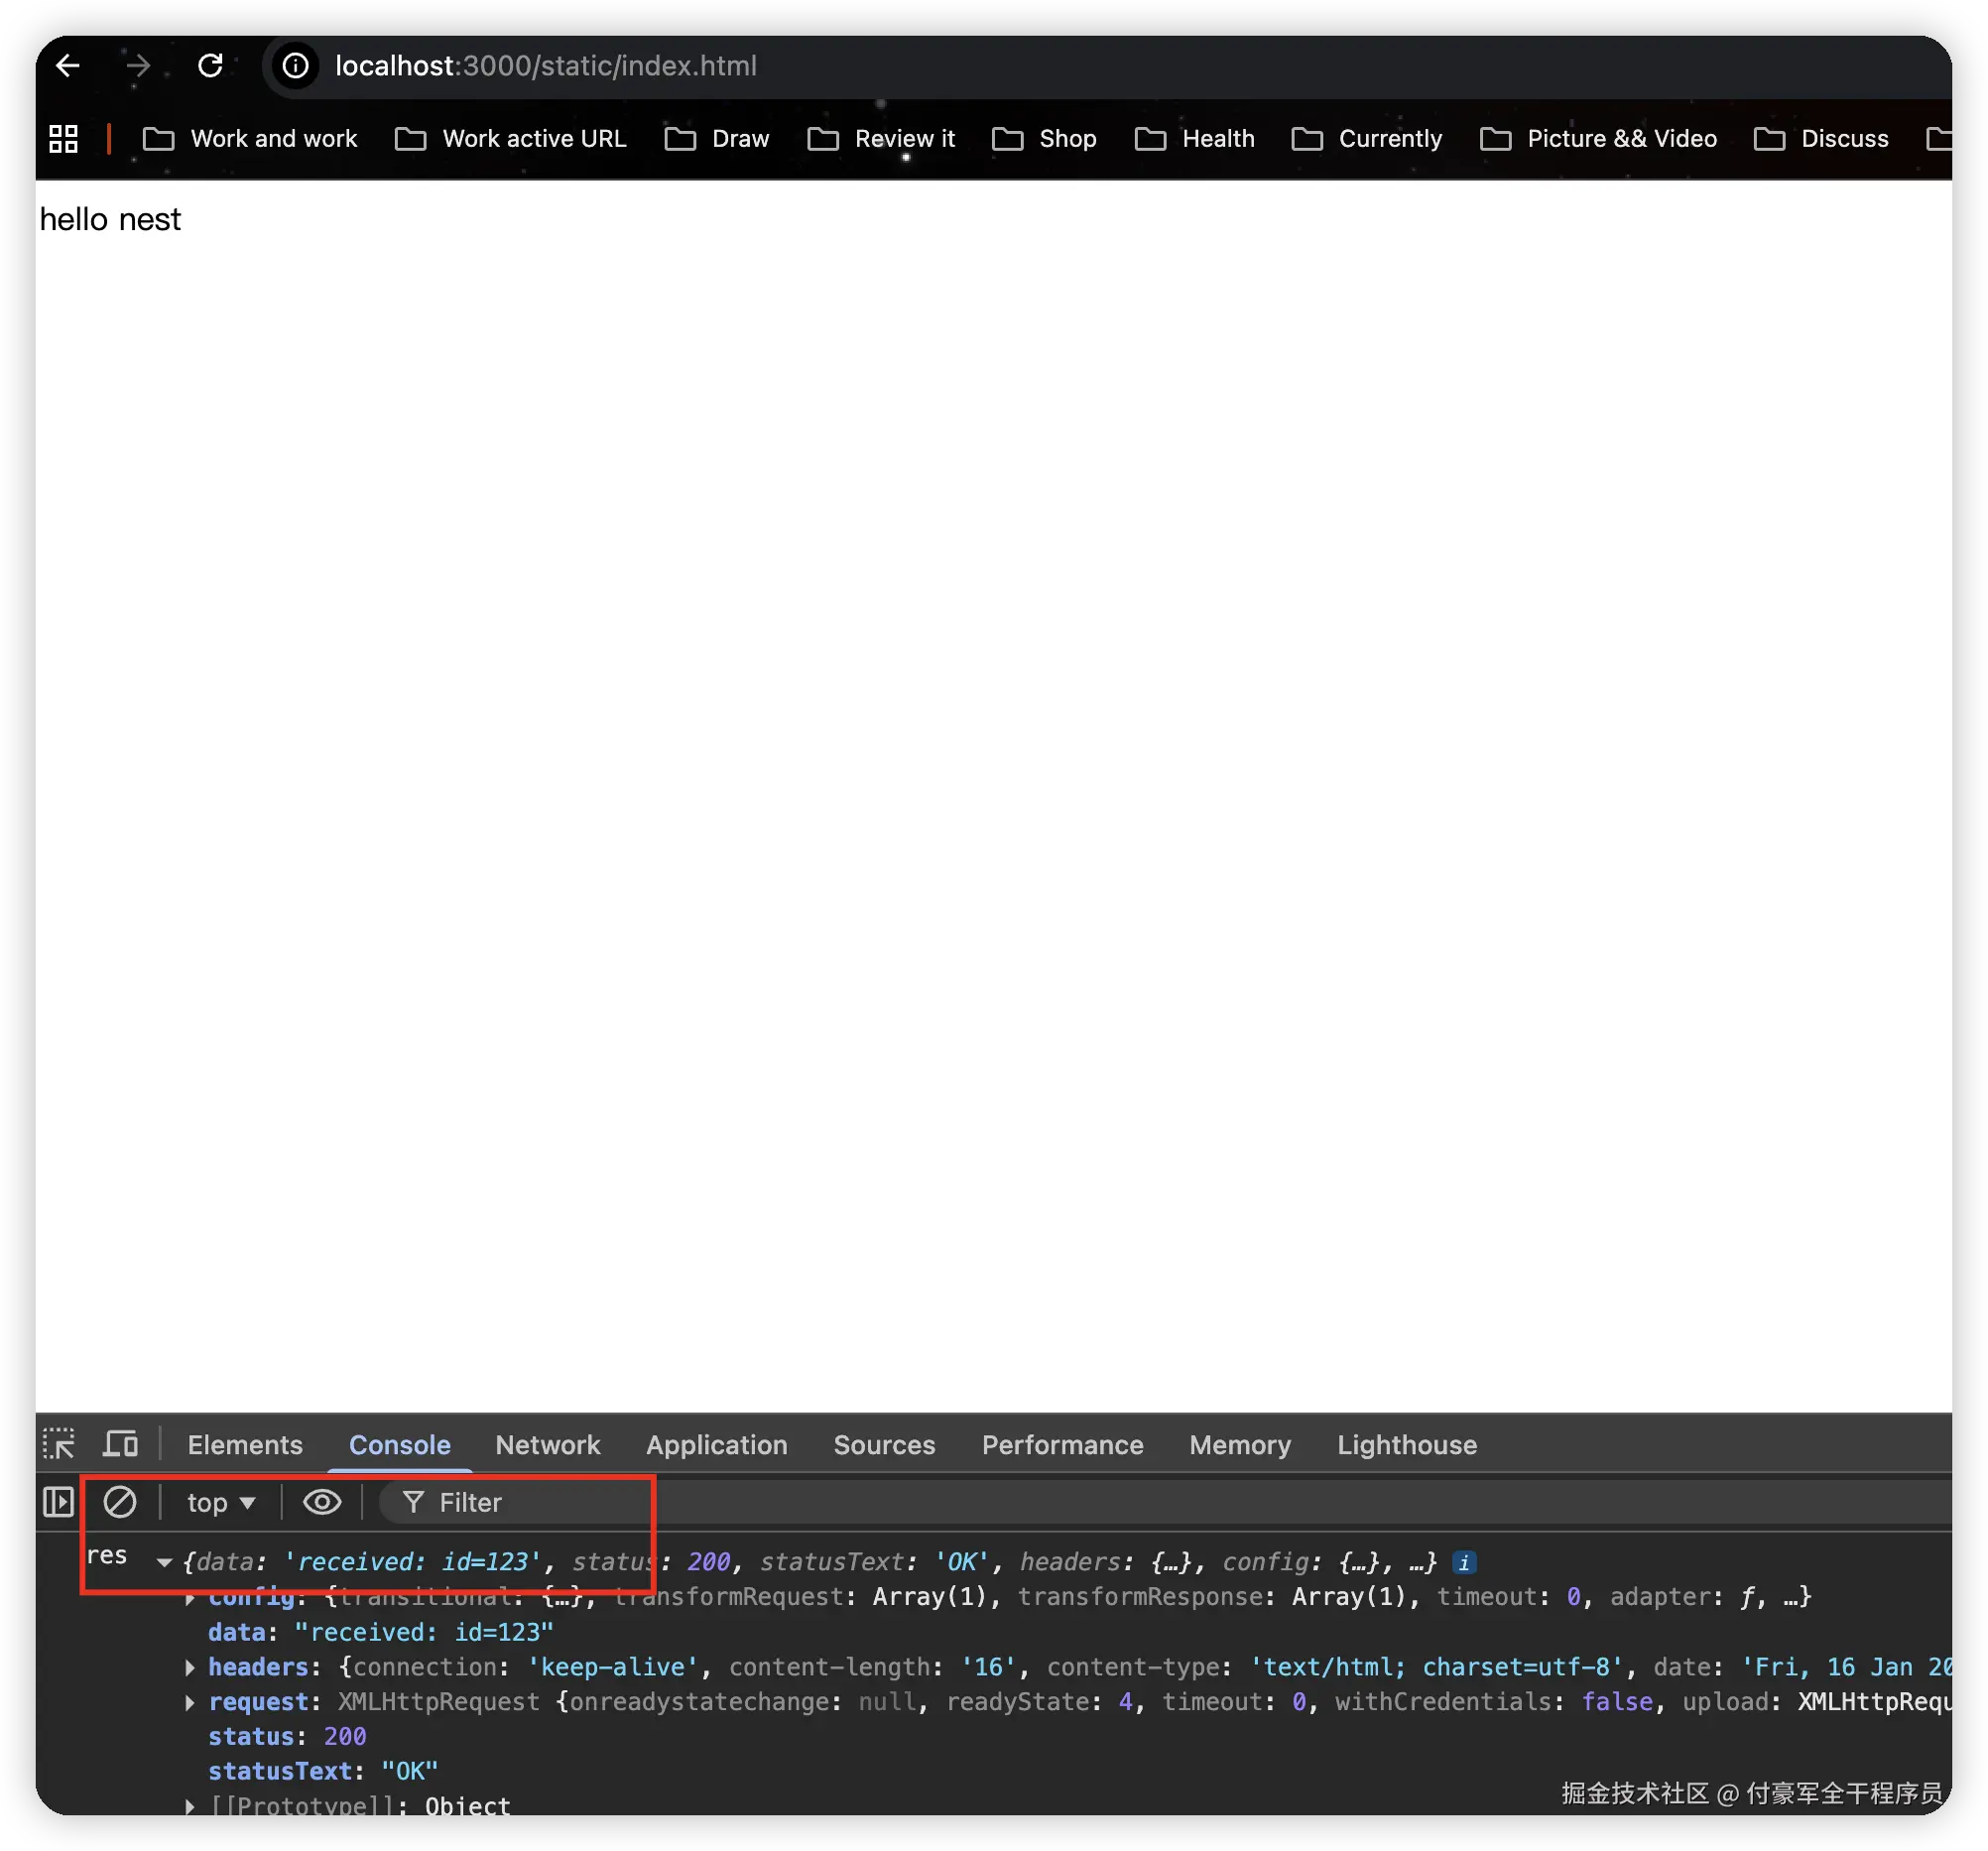Open the Health bookmark folder
Image resolution: width=1988 pixels, height=1851 pixels.
point(1195,139)
